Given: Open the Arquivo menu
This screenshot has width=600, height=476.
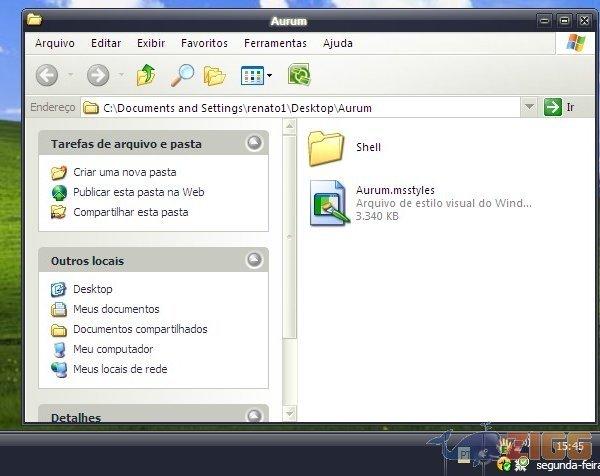Looking at the screenshot, I should pos(55,43).
